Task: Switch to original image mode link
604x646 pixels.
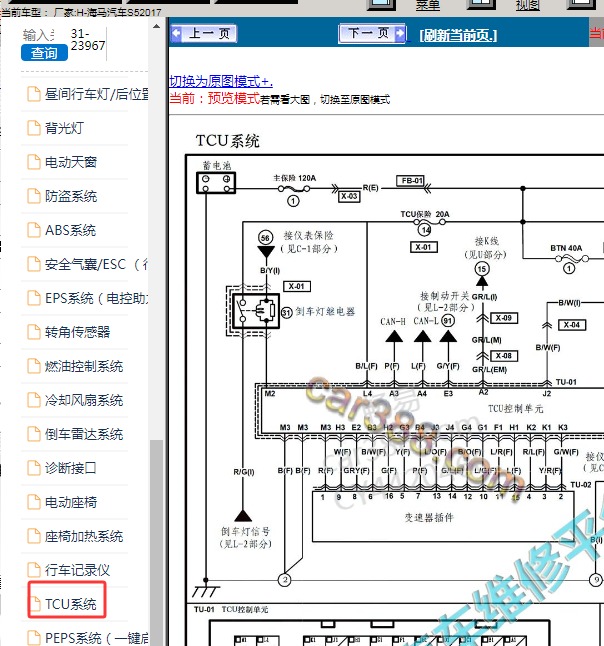Action: click(x=221, y=81)
